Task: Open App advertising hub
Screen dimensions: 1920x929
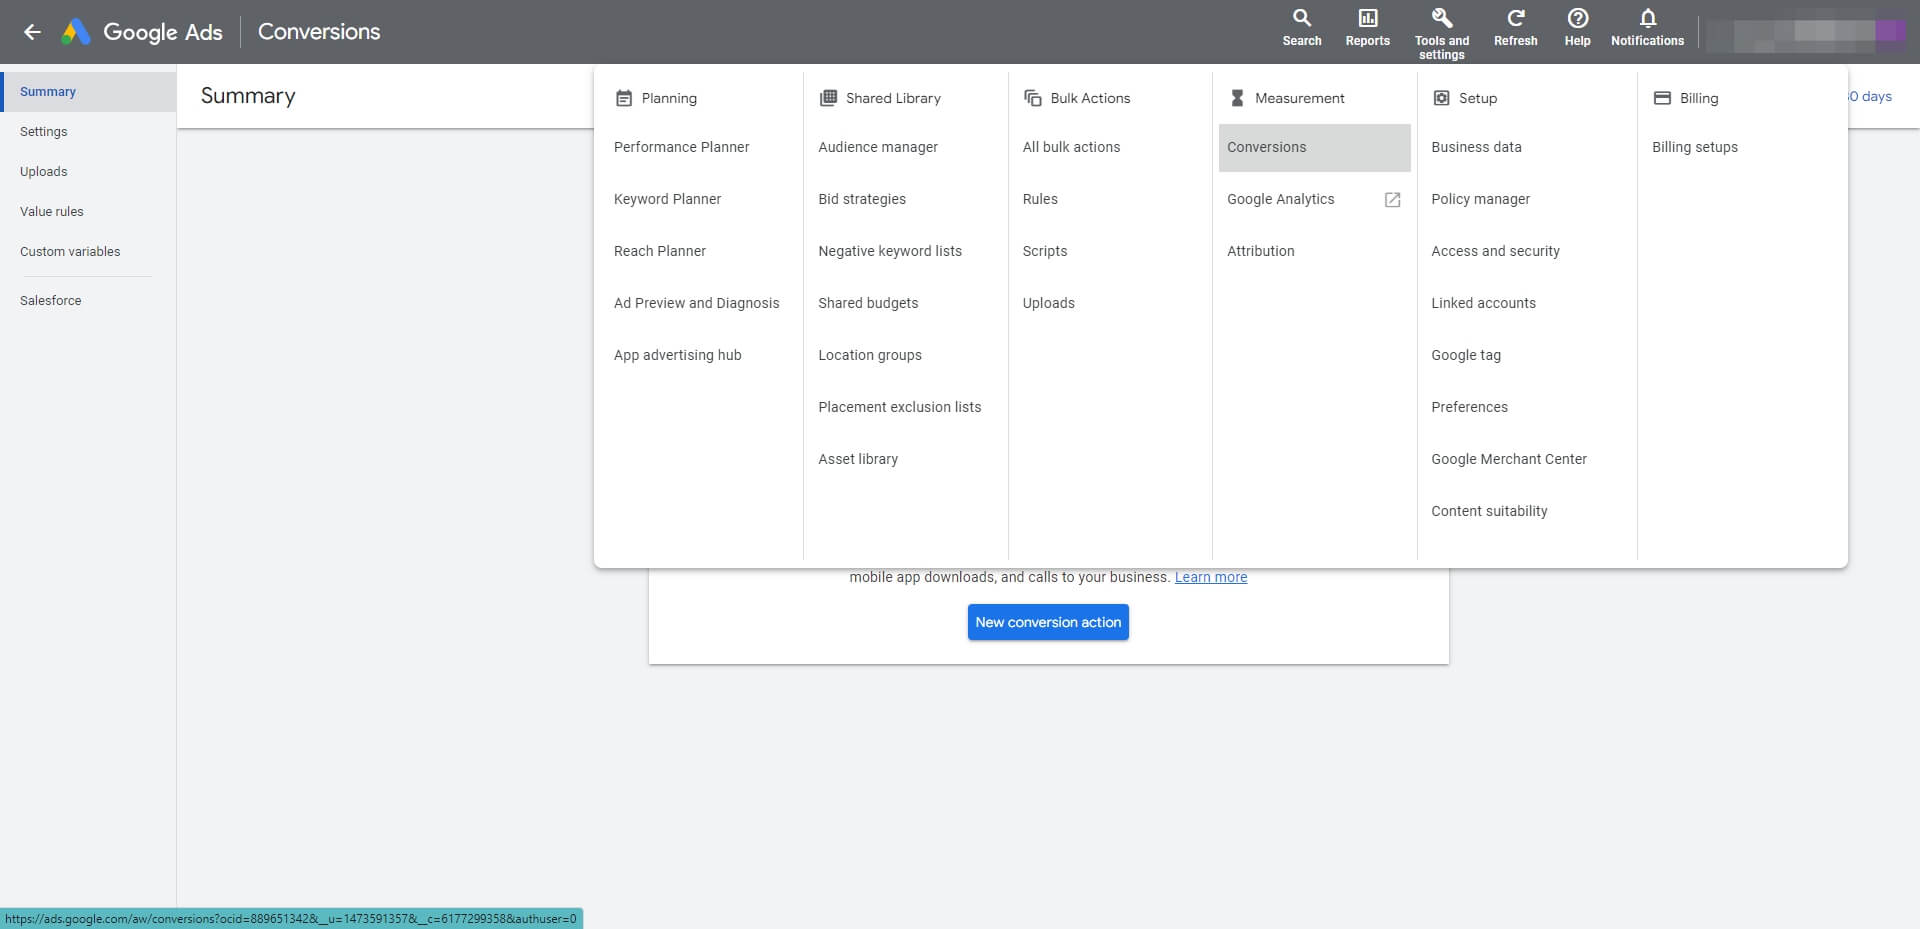Action: pos(677,355)
